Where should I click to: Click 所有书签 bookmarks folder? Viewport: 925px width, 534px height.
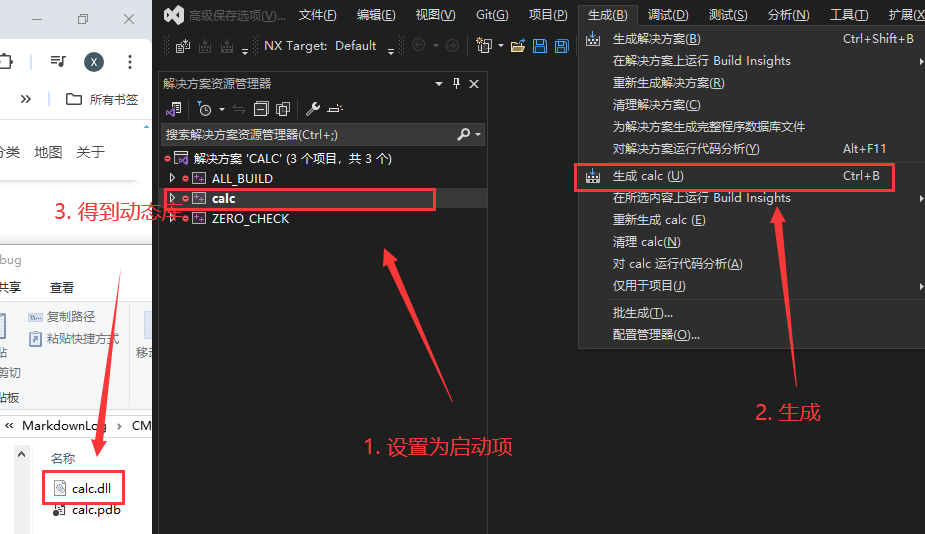[102, 99]
